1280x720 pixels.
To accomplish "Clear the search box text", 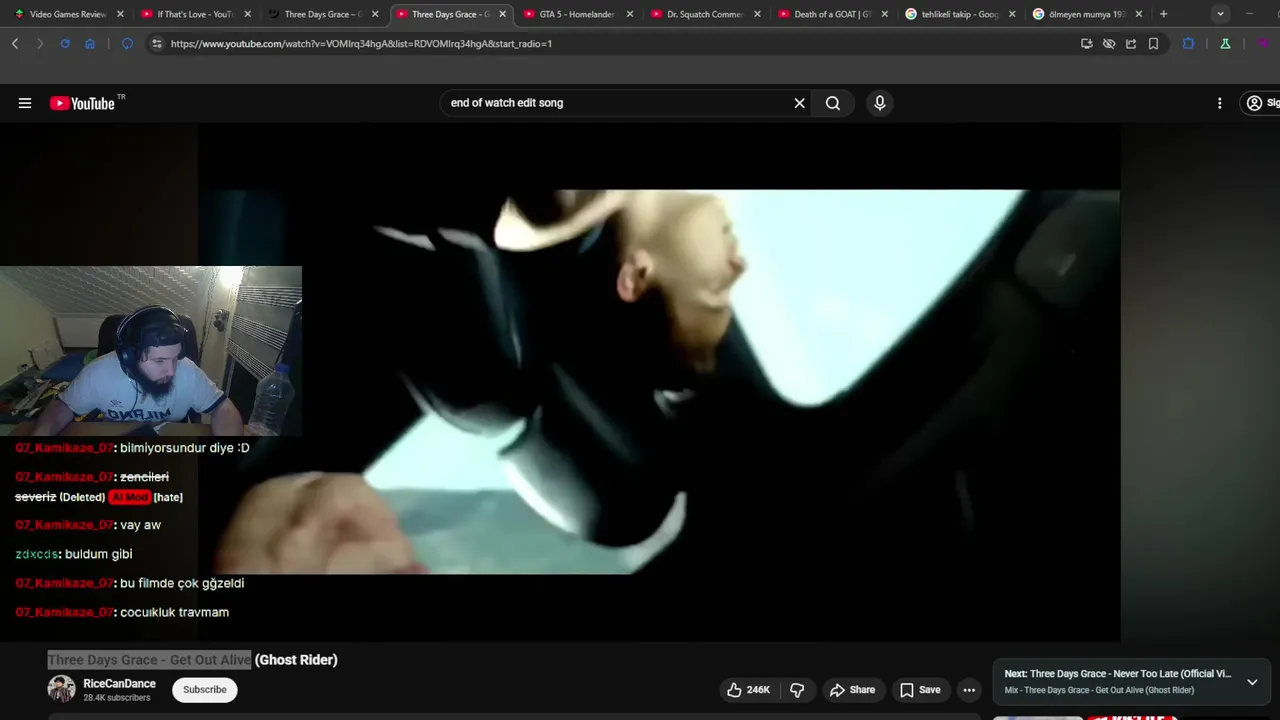I will point(799,103).
